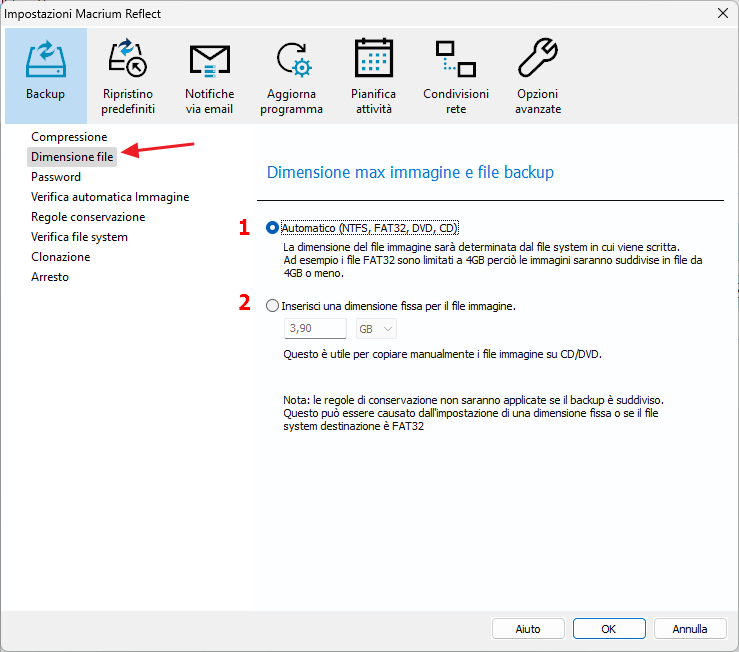The width and height of the screenshot is (739, 652).
Task: Open the Backup settings section
Action: (x=46, y=75)
